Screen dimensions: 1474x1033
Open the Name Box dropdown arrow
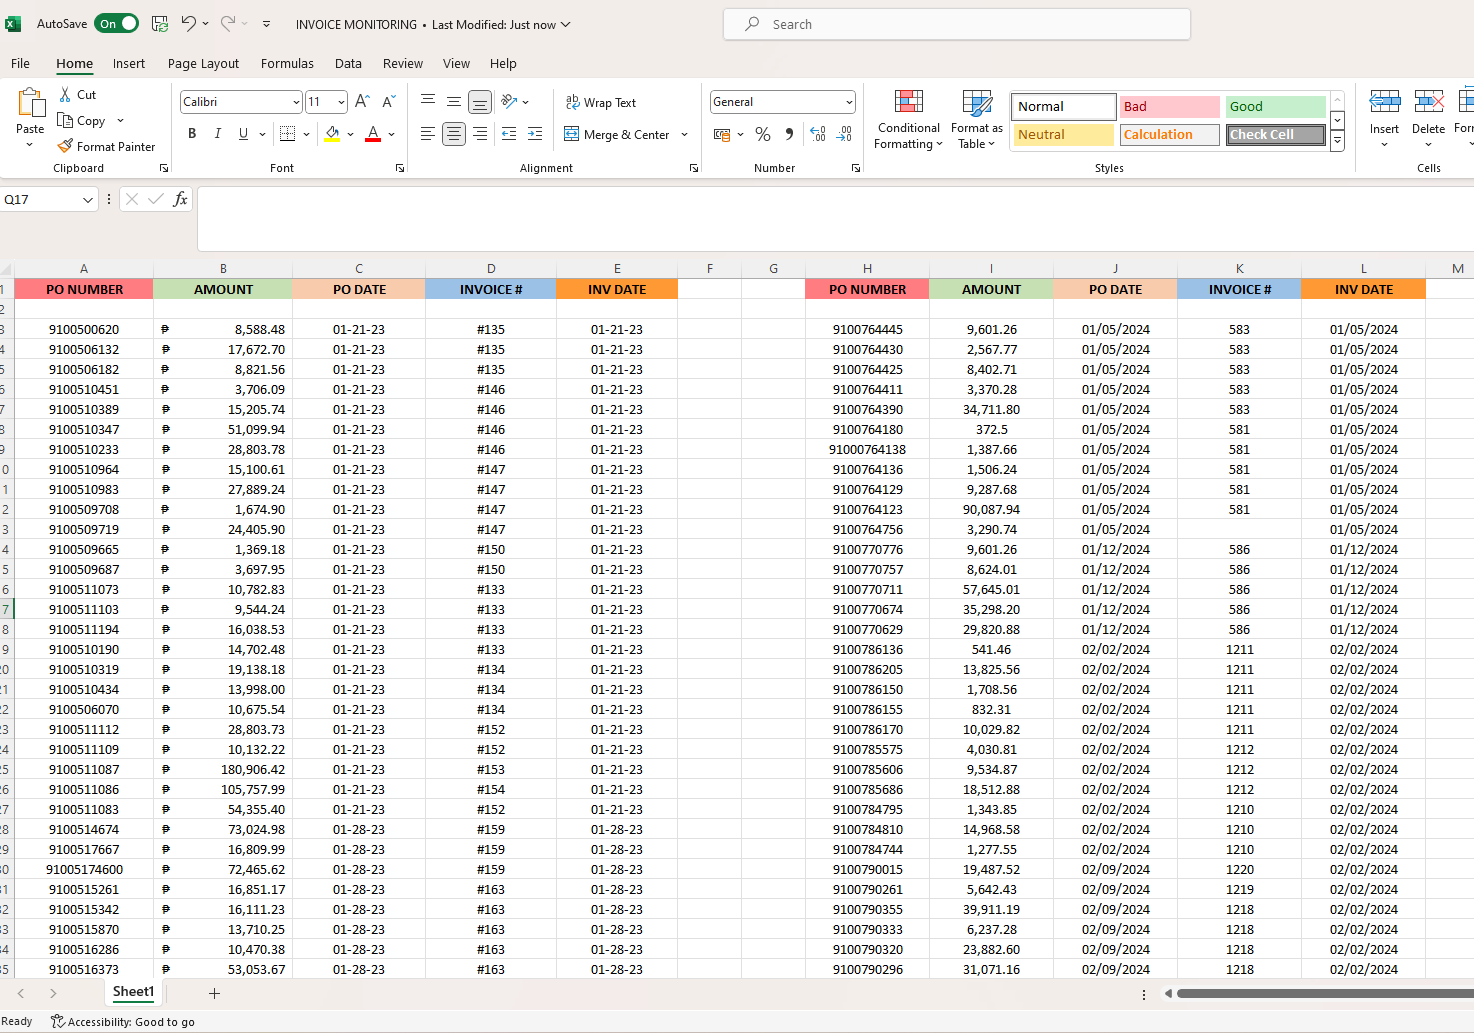[88, 200]
